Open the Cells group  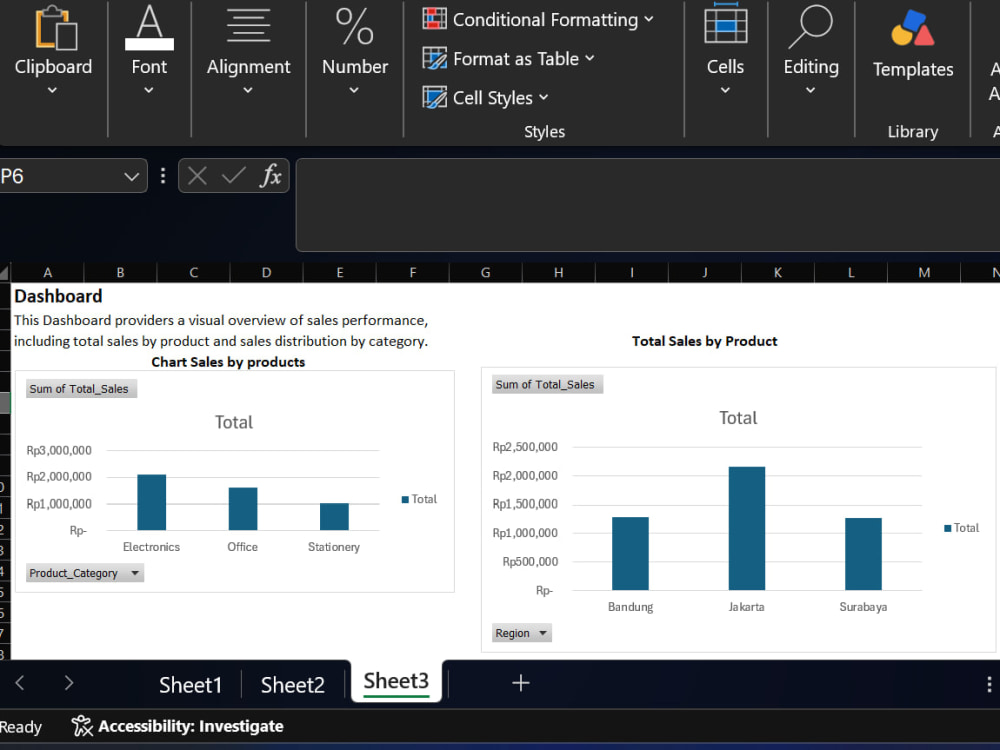coord(725,51)
